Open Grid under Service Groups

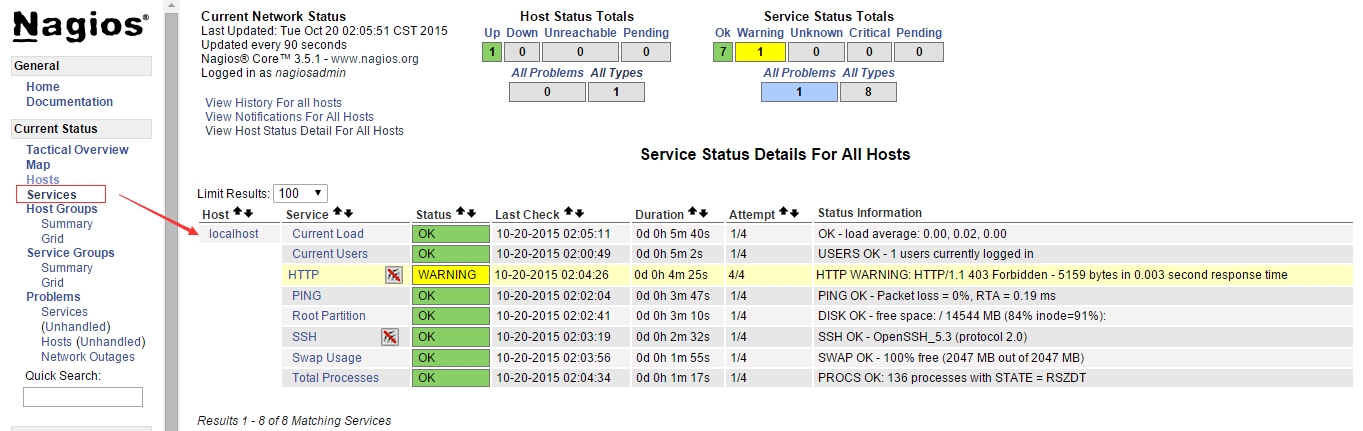[52, 283]
